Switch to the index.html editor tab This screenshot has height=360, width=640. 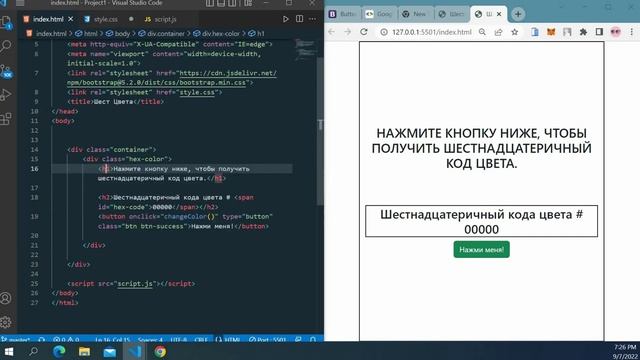point(49,19)
